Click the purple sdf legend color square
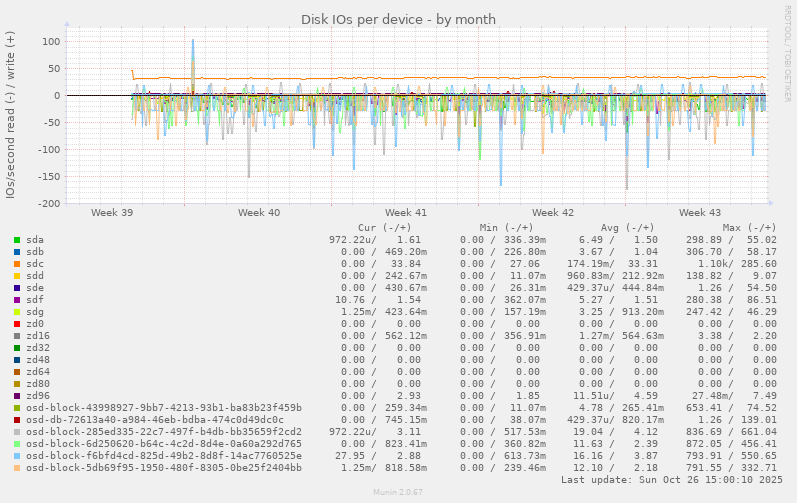The width and height of the screenshot is (797, 503). 17,300
